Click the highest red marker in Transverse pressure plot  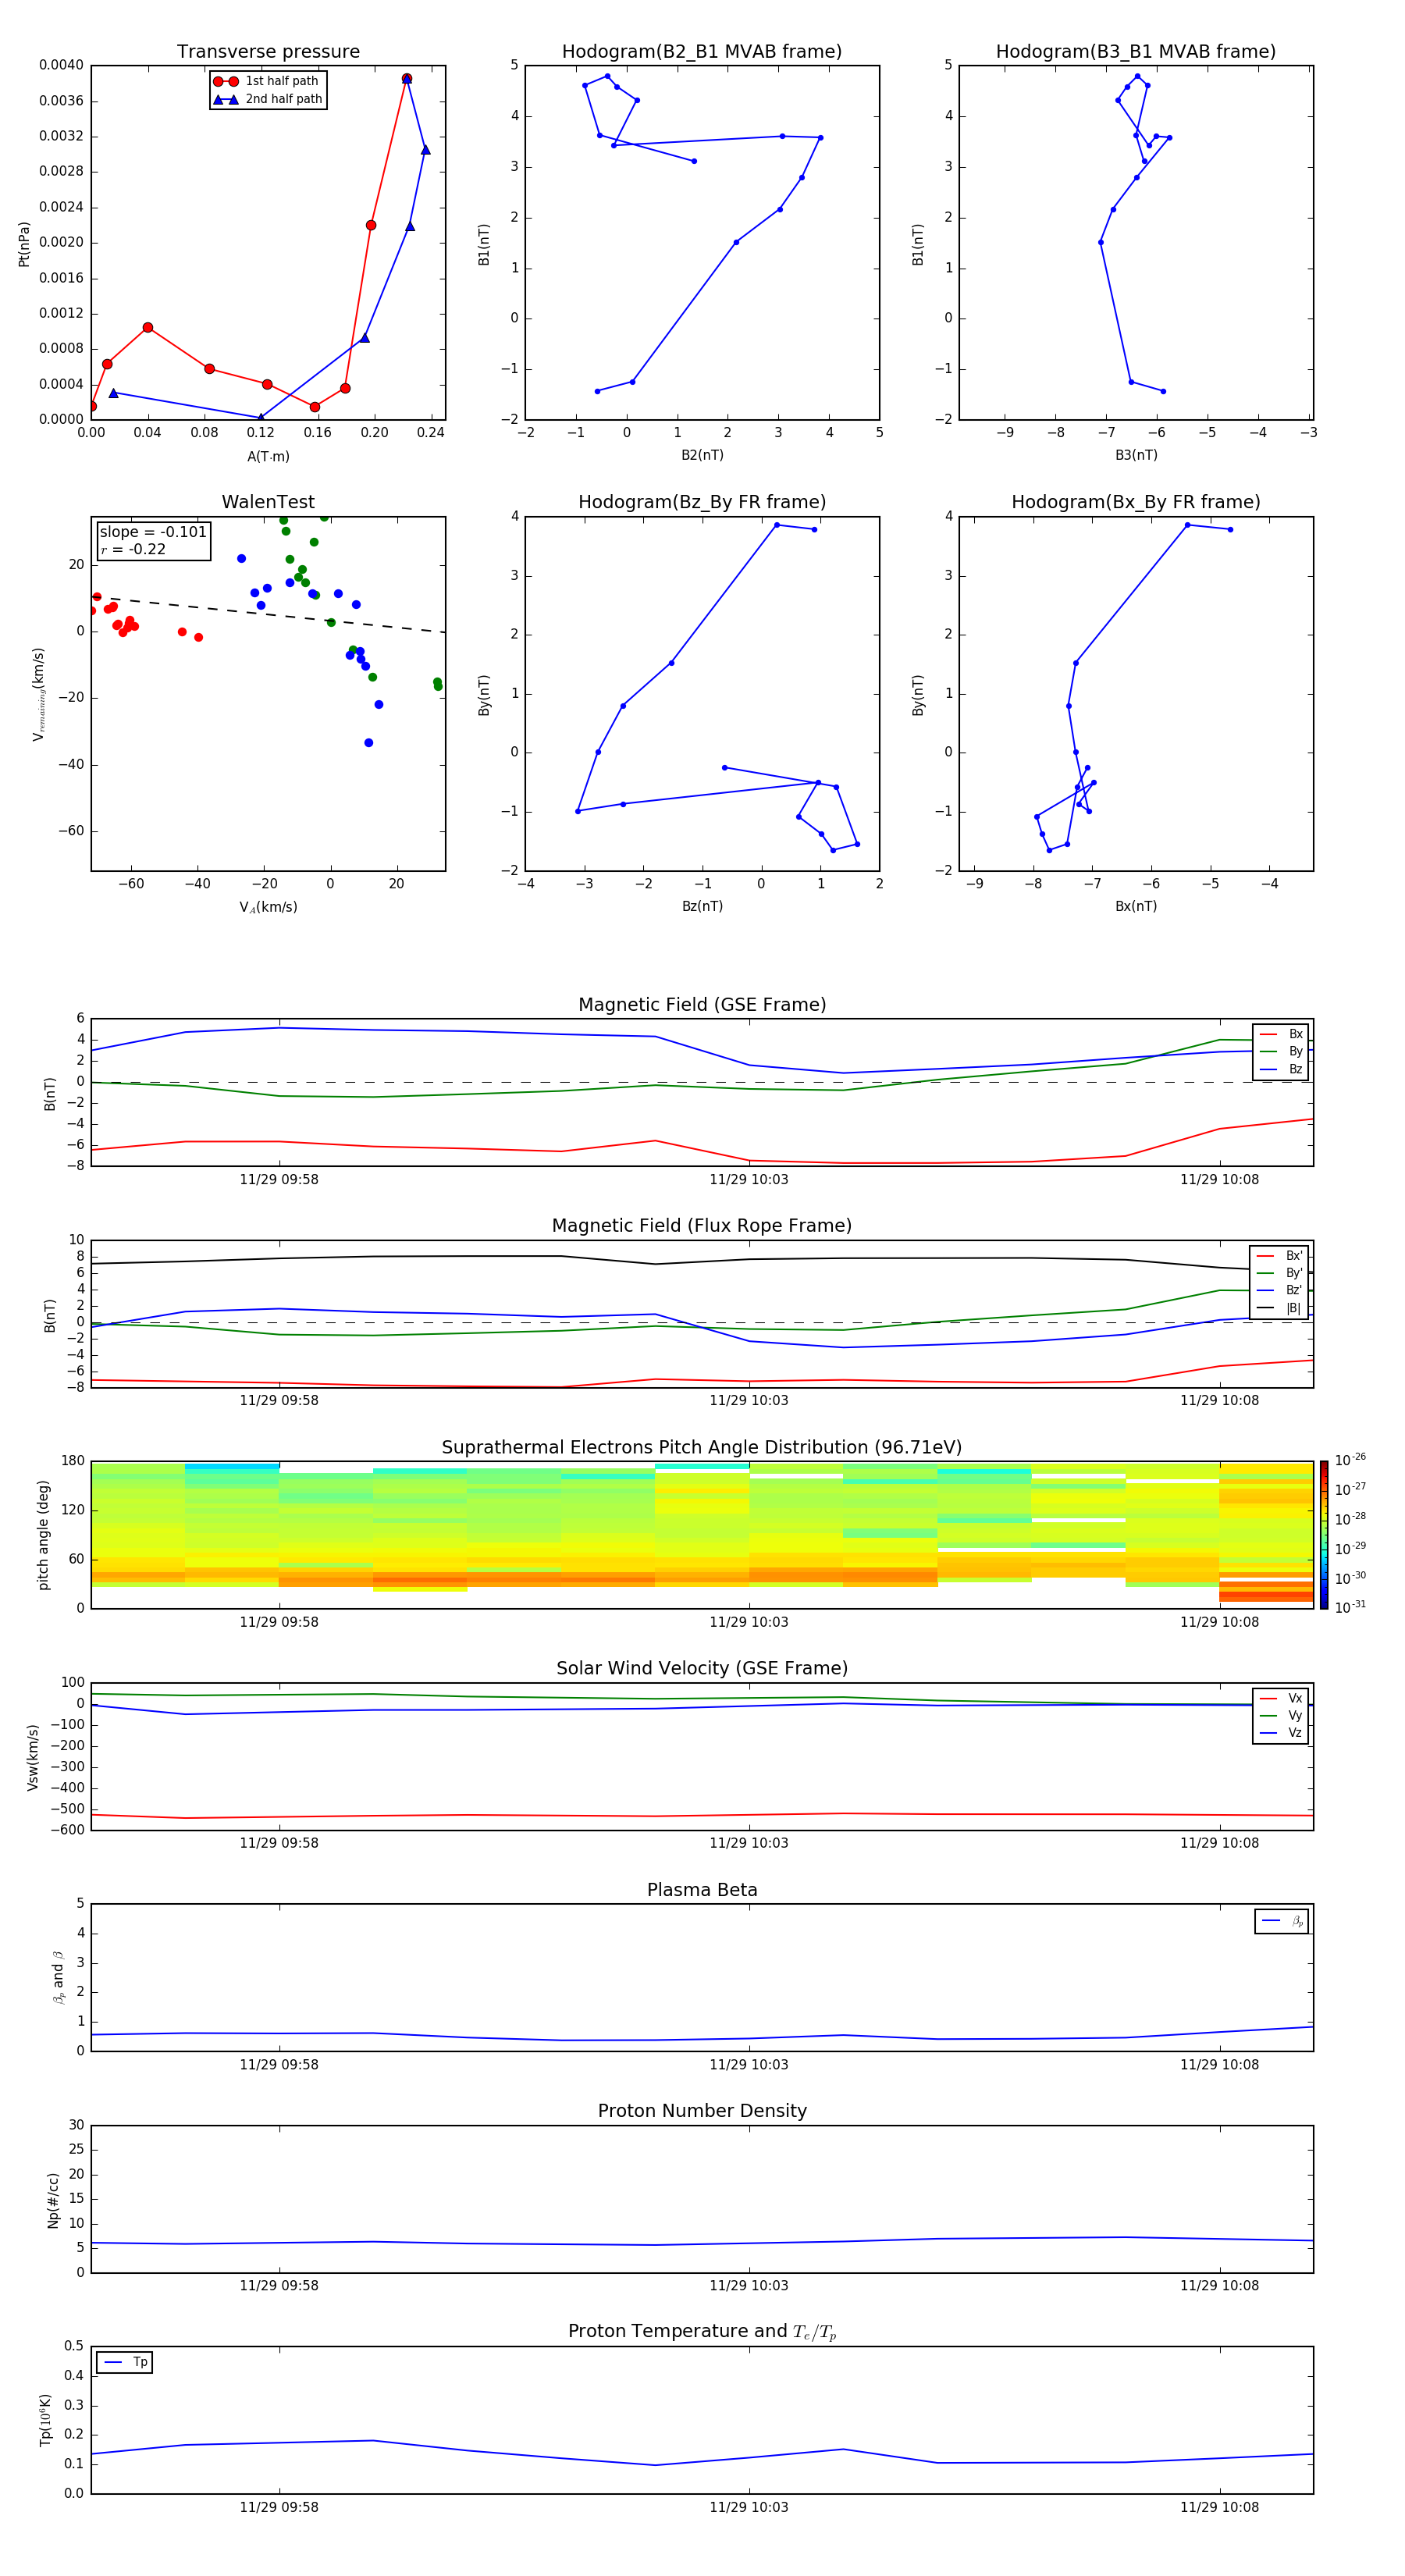coord(406,79)
